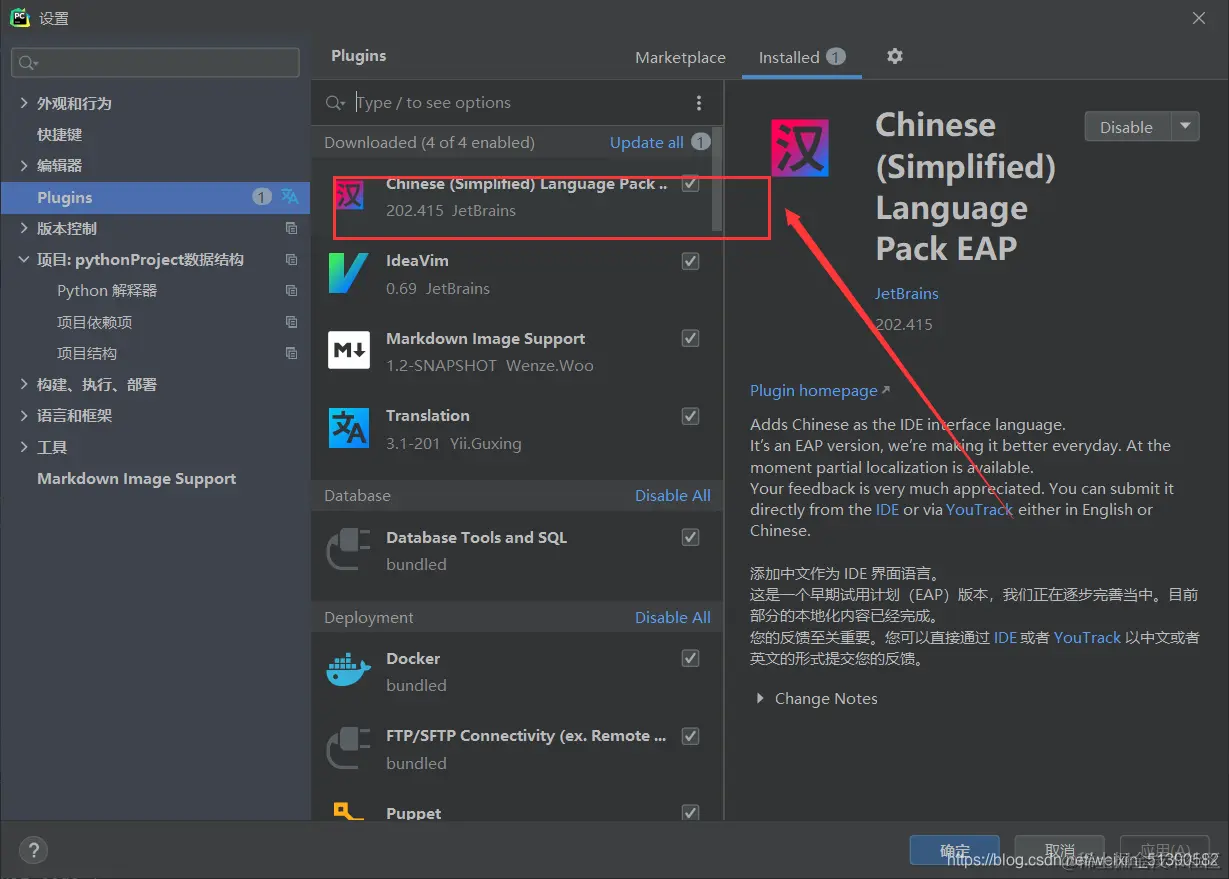
Task: Toggle the Markdown Image Support checkbox
Action: click(x=690, y=338)
